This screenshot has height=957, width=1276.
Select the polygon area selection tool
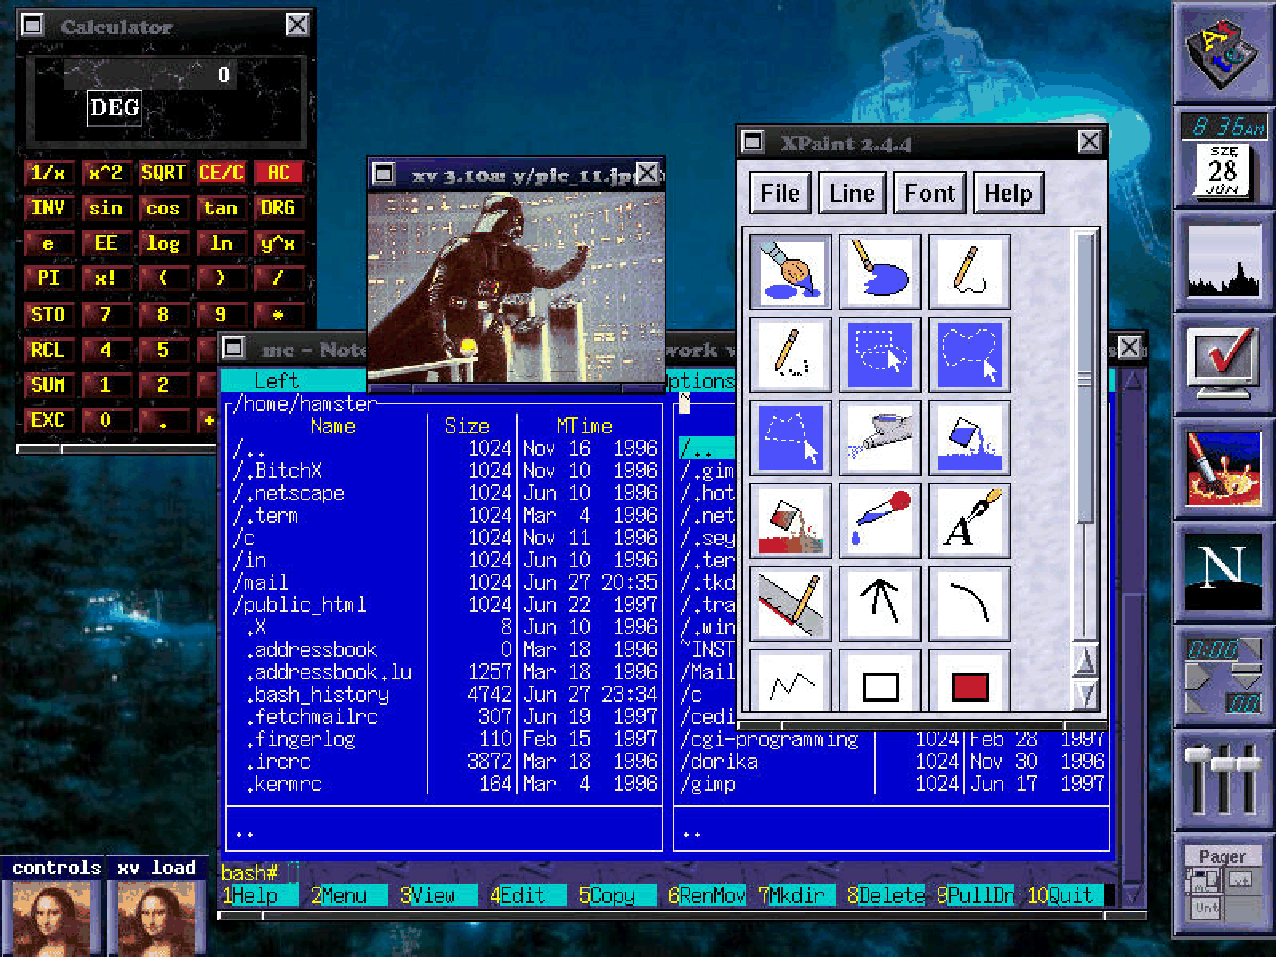pyautogui.click(x=790, y=437)
